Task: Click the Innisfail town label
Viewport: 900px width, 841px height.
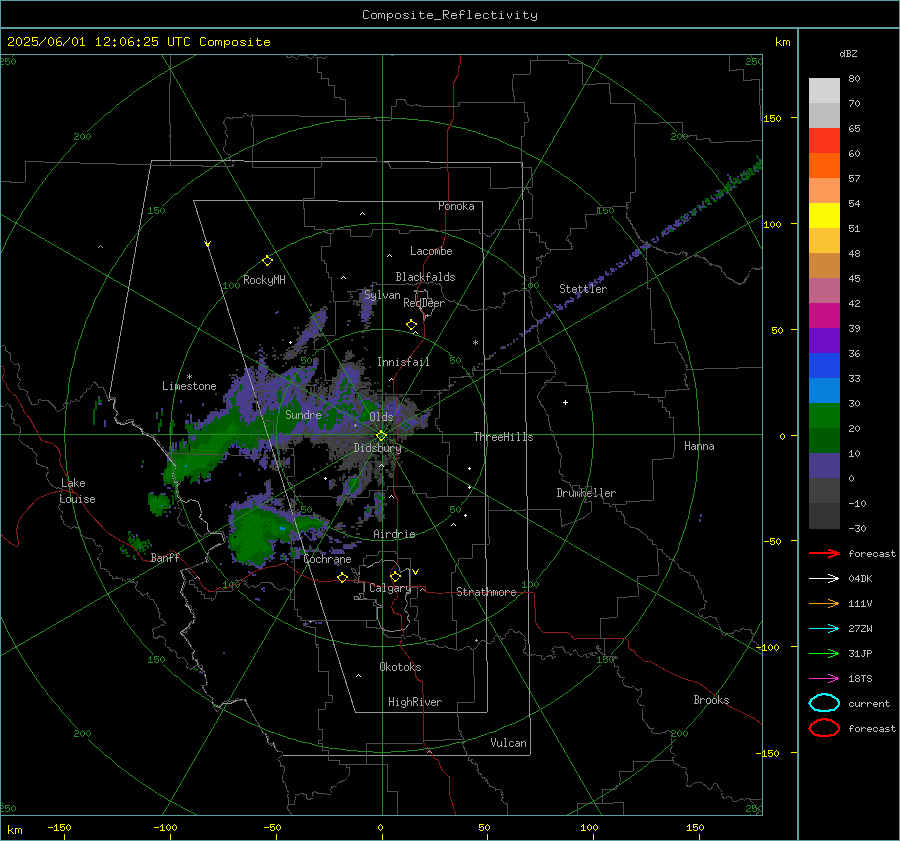Action: click(x=403, y=362)
